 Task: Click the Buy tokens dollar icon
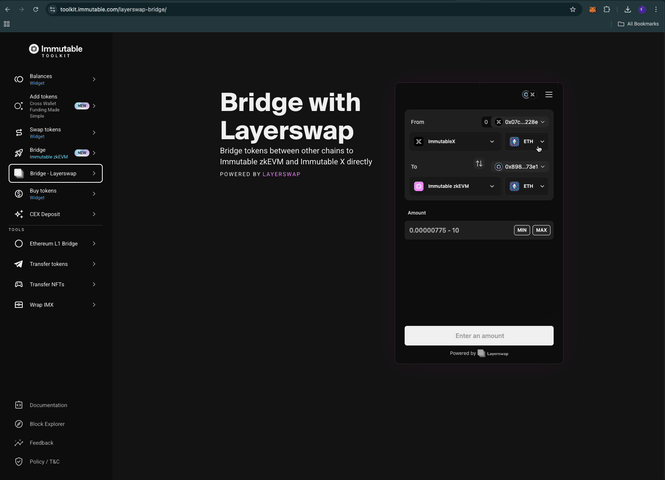(x=19, y=194)
